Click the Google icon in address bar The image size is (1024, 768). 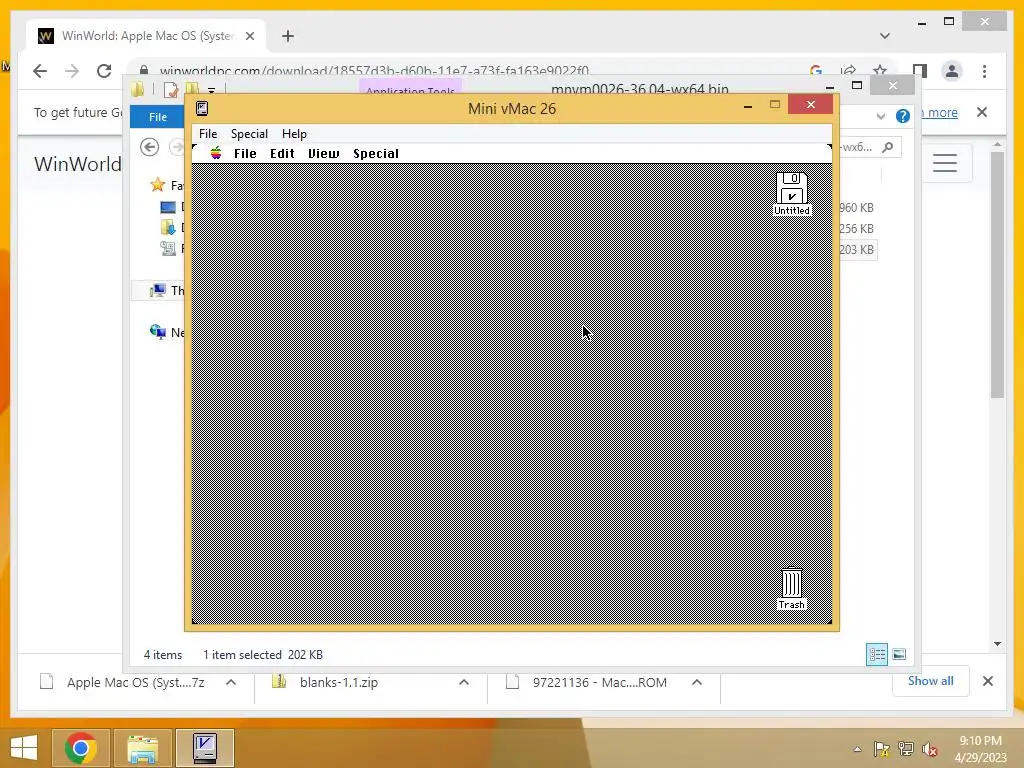click(x=816, y=70)
